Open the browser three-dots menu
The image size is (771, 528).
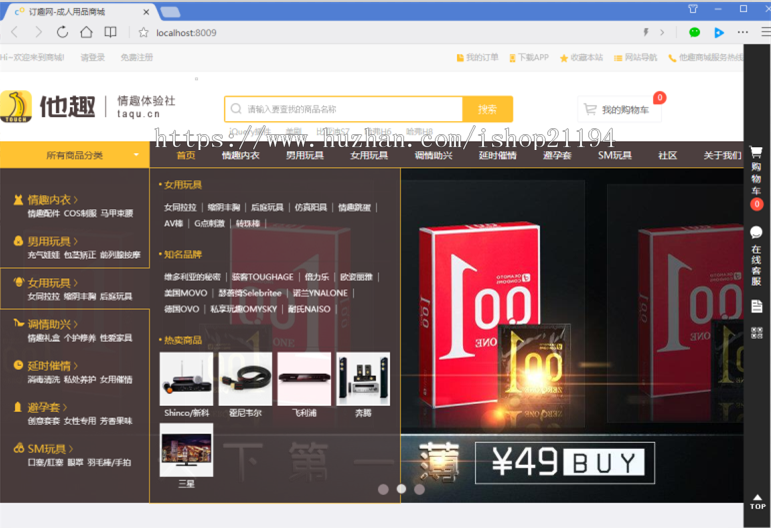pos(742,32)
